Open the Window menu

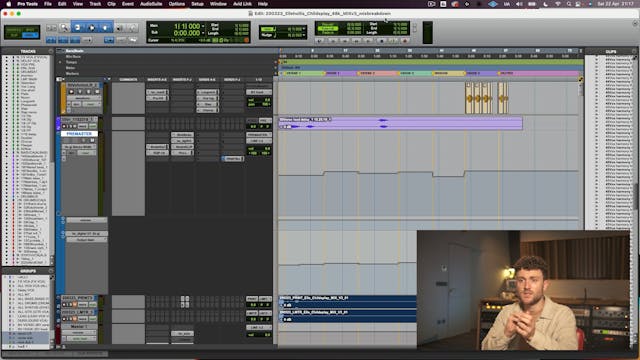218,4
